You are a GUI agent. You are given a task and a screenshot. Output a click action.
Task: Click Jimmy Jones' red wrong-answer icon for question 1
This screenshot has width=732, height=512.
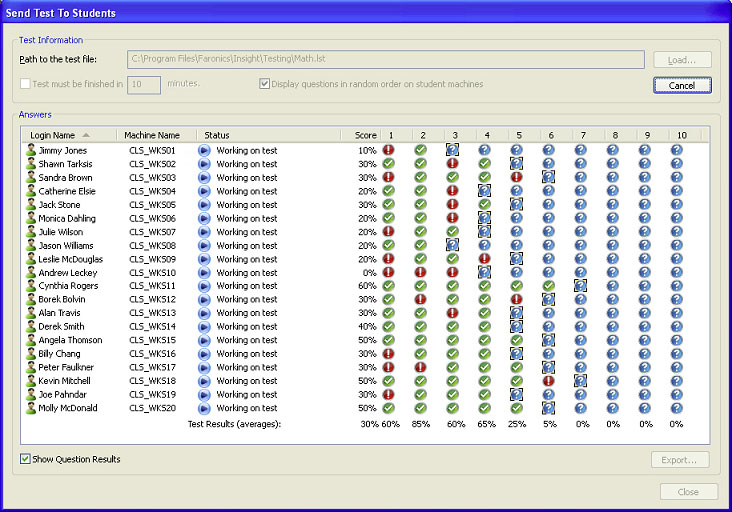pos(388,150)
